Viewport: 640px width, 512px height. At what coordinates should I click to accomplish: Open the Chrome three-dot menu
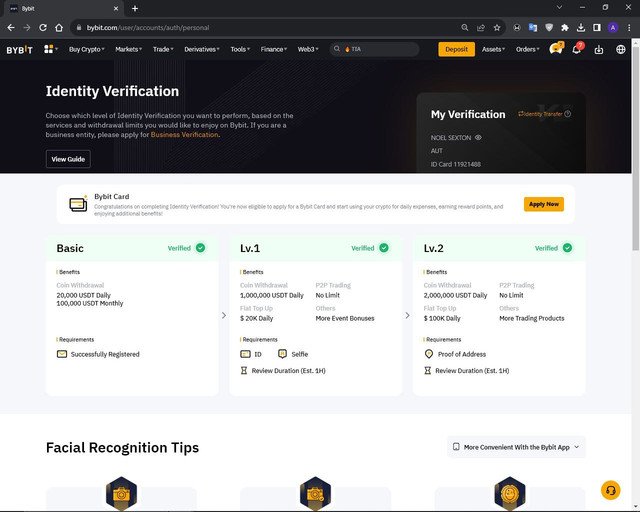click(x=629, y=27)
